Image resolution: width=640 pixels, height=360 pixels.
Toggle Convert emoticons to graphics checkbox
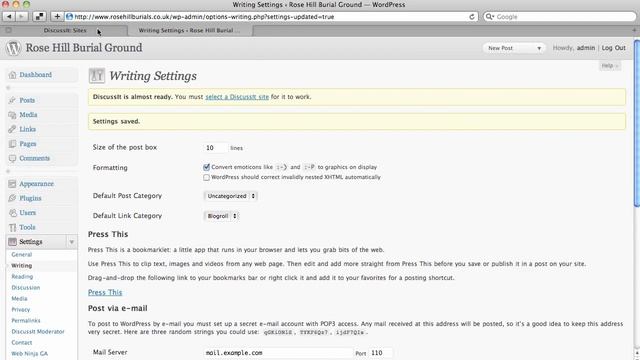click(207, 167)
